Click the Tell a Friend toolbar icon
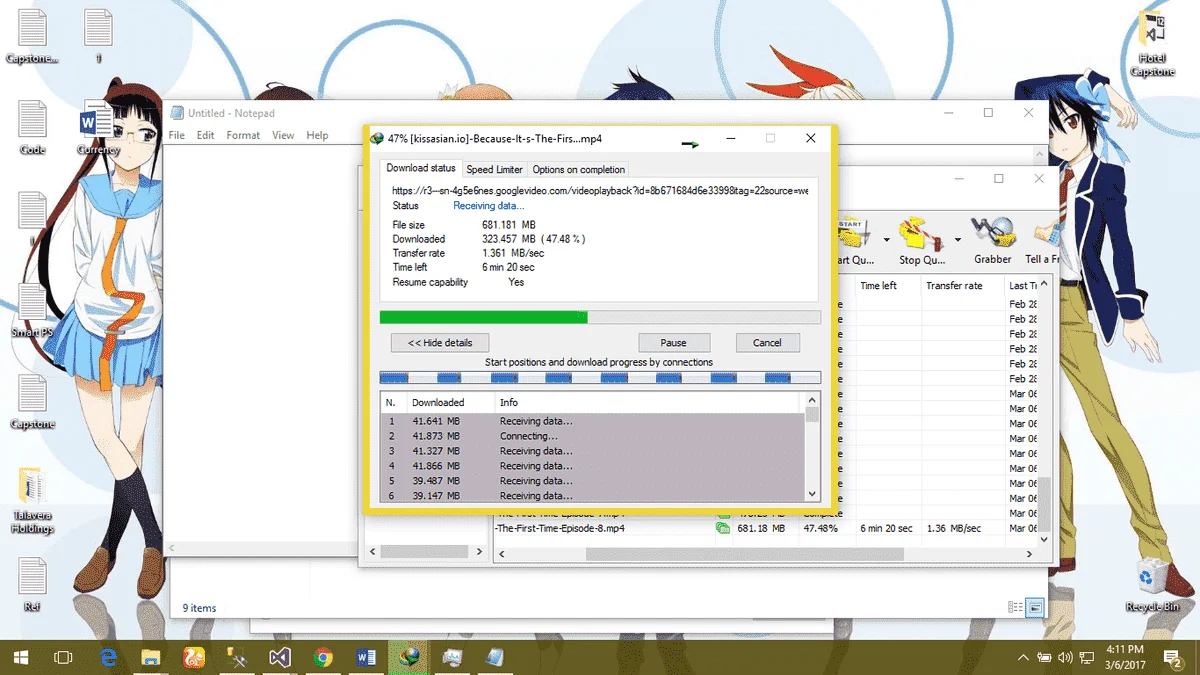Image resolution: width=1200 pixels, height=675 pixels. tap(1040, 243)
